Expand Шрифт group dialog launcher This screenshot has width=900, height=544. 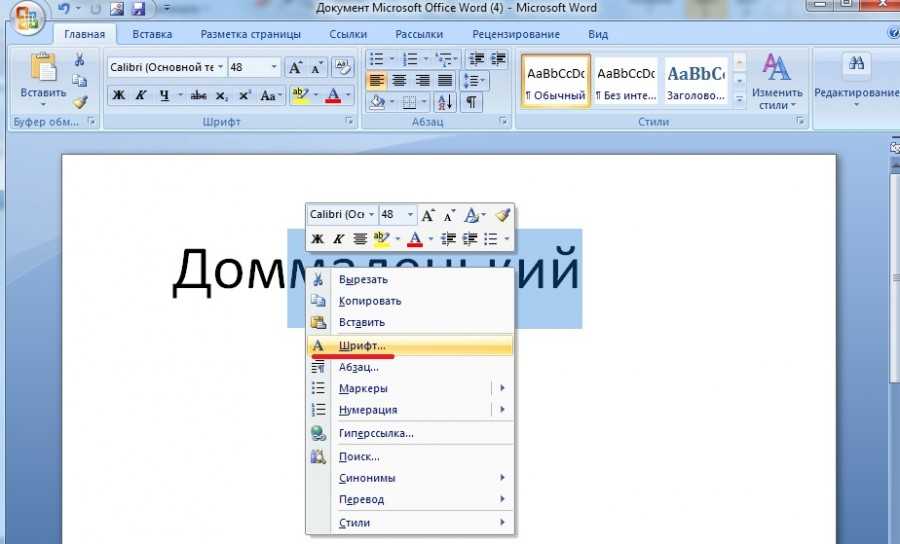(x=350, y=121)
